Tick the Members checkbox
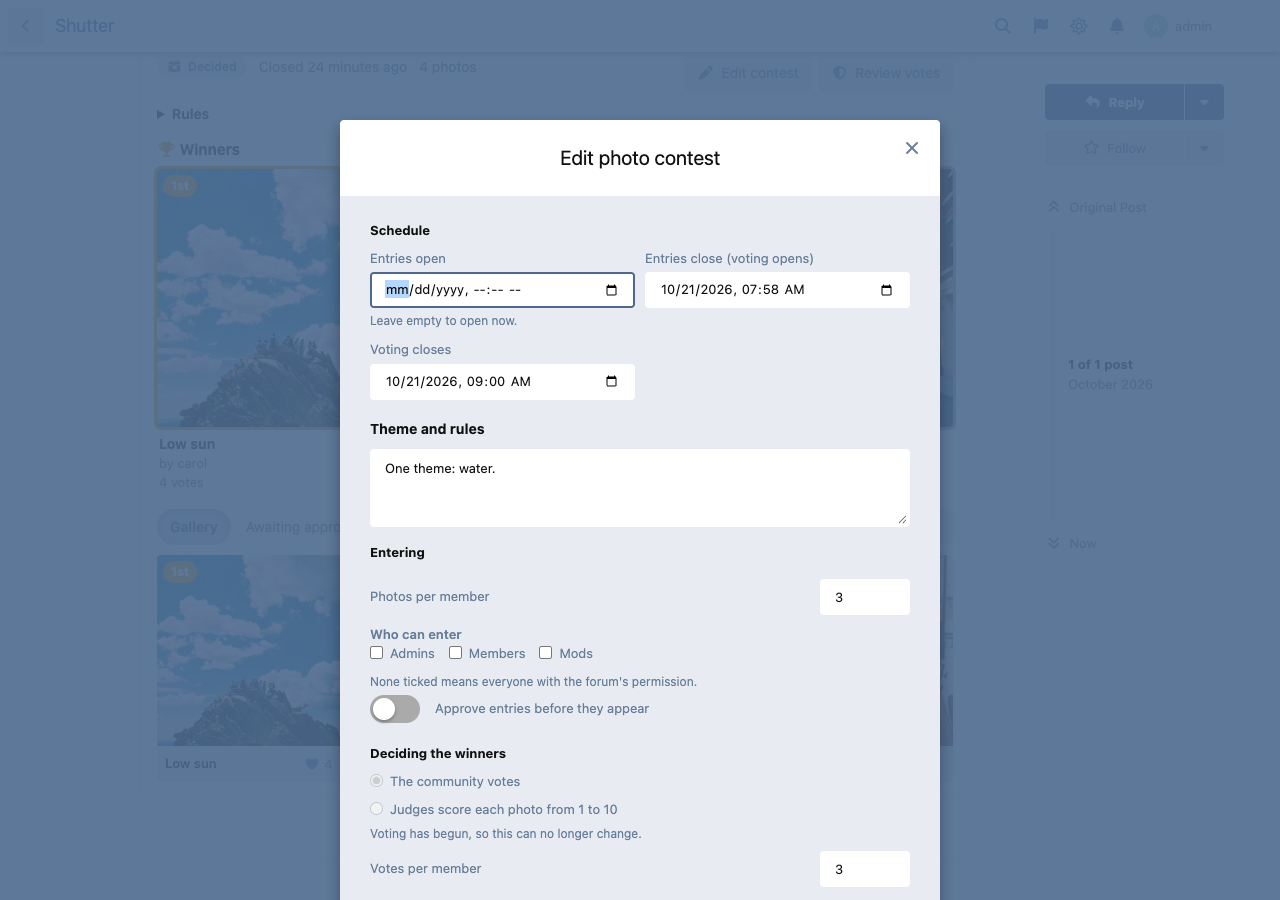The image size is (1280, 900). coord(455,653)
